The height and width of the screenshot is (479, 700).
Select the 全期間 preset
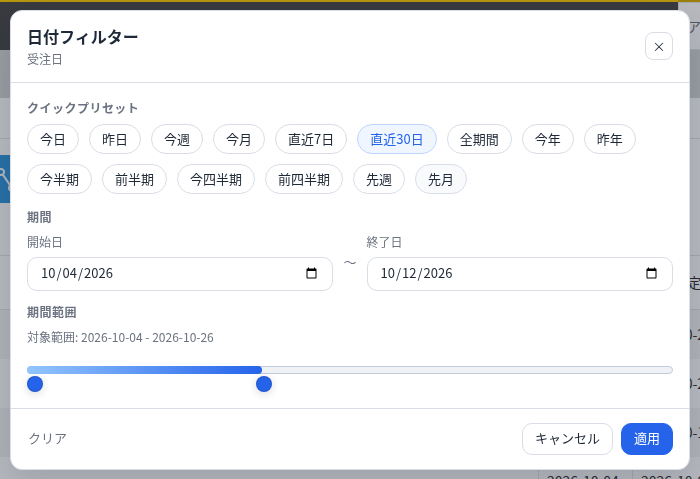479,139
